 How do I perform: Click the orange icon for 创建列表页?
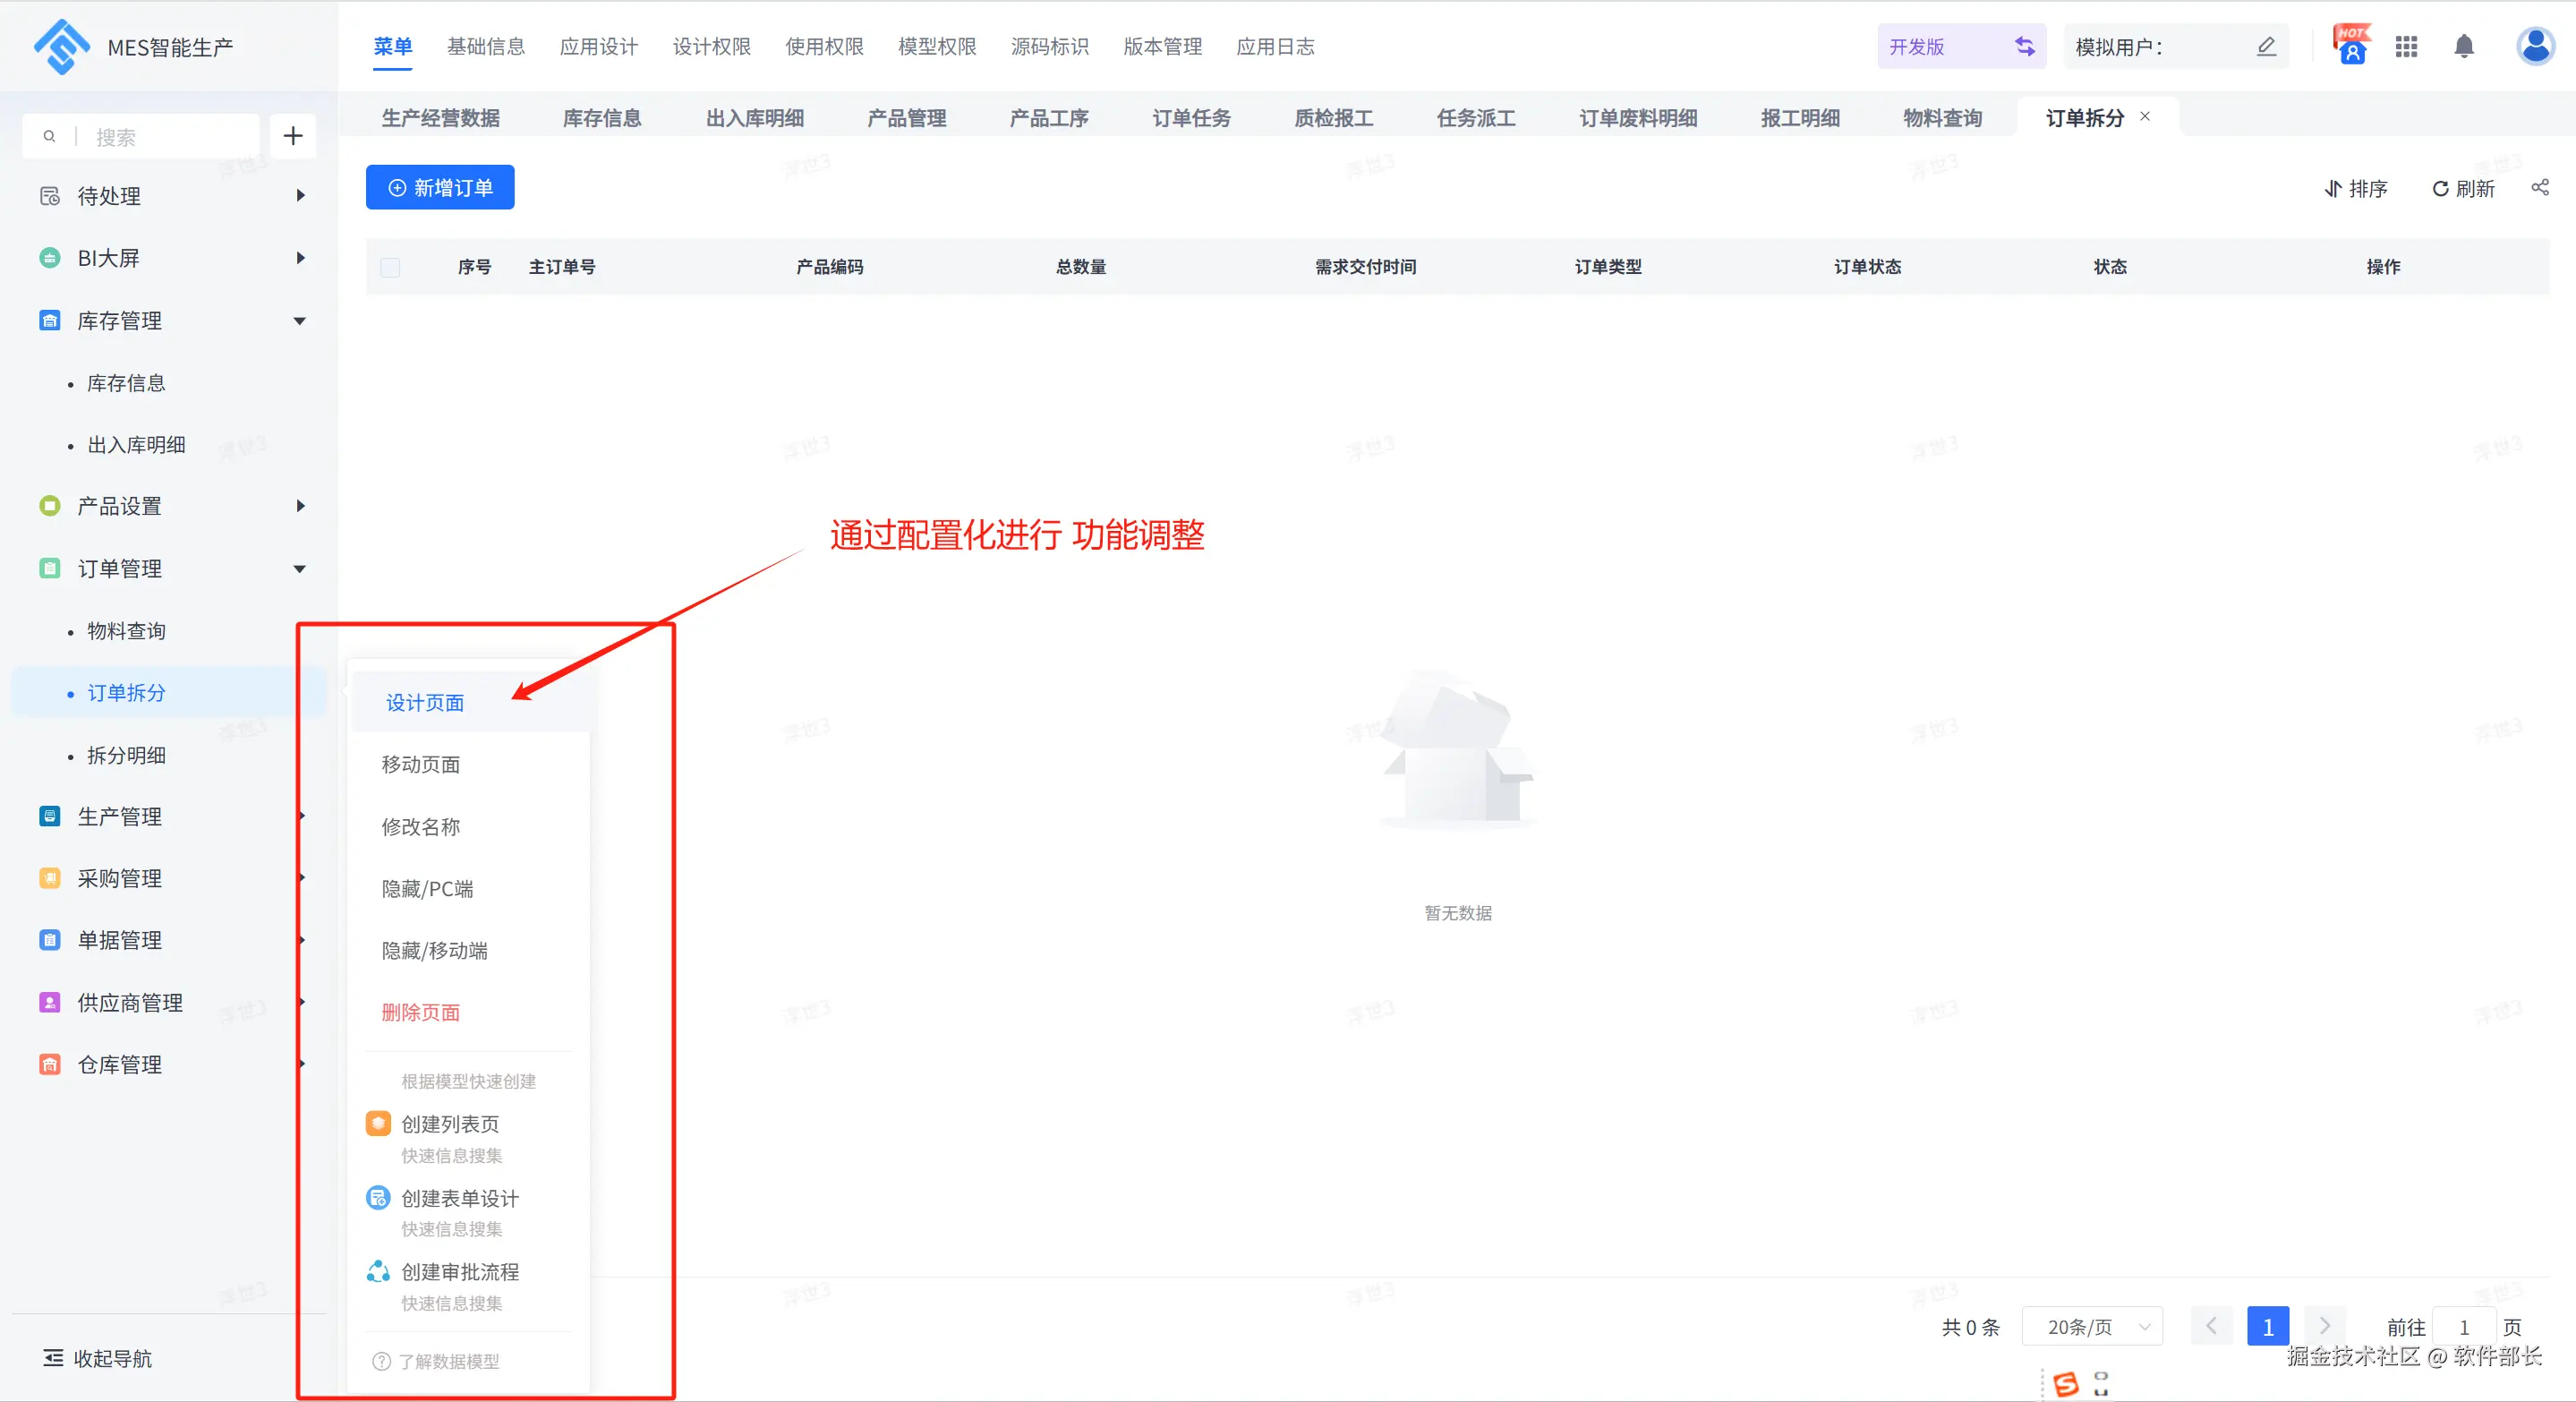click(378, 1123)
